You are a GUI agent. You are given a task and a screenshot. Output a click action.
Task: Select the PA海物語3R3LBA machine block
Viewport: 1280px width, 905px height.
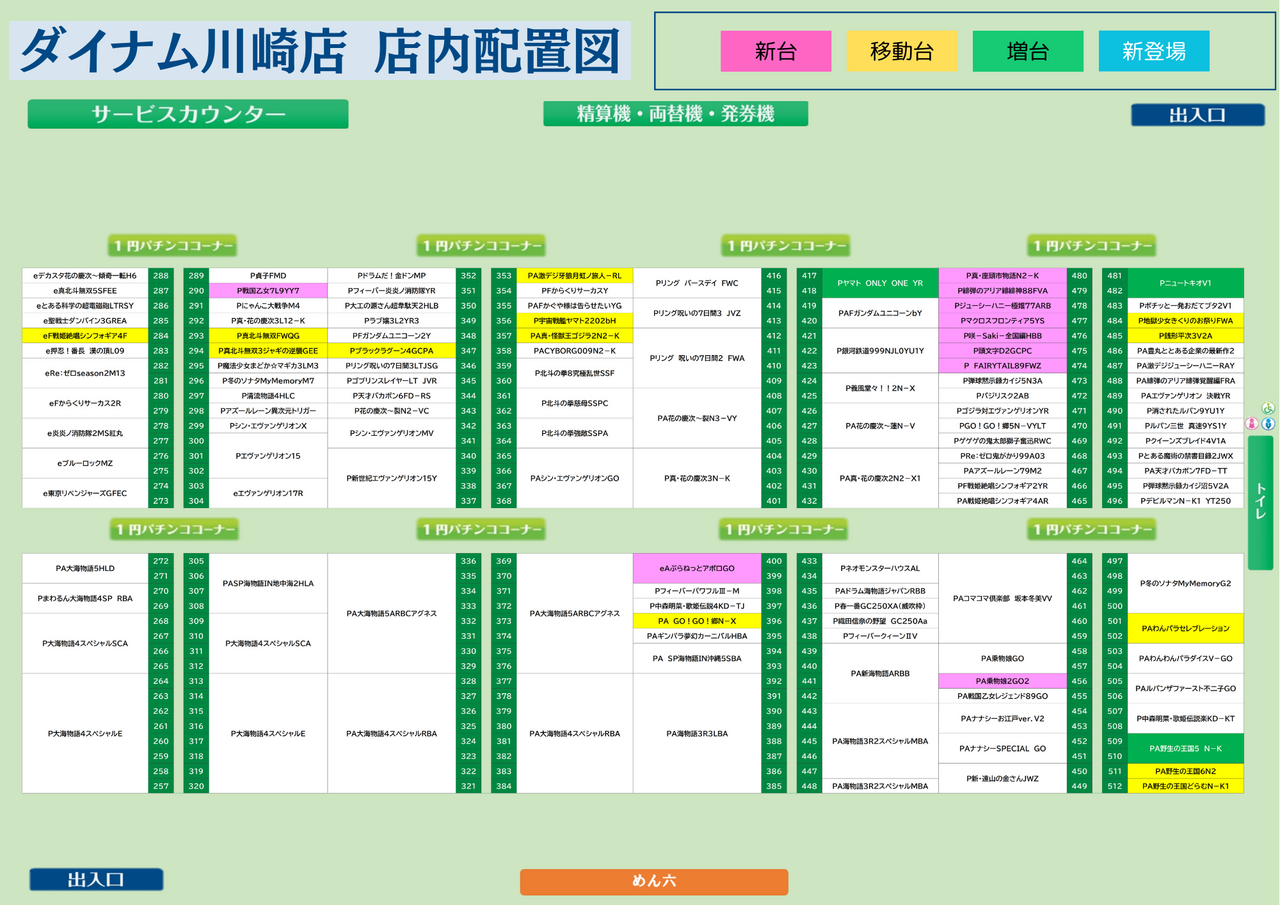pyautogui.click(x=696, y=733)
